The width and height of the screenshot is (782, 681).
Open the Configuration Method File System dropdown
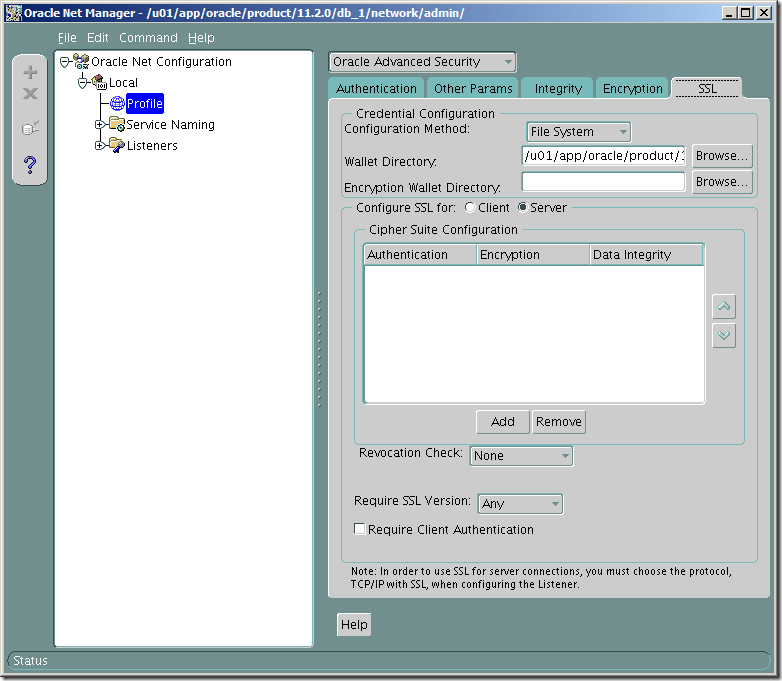click(x=578, y=132)
